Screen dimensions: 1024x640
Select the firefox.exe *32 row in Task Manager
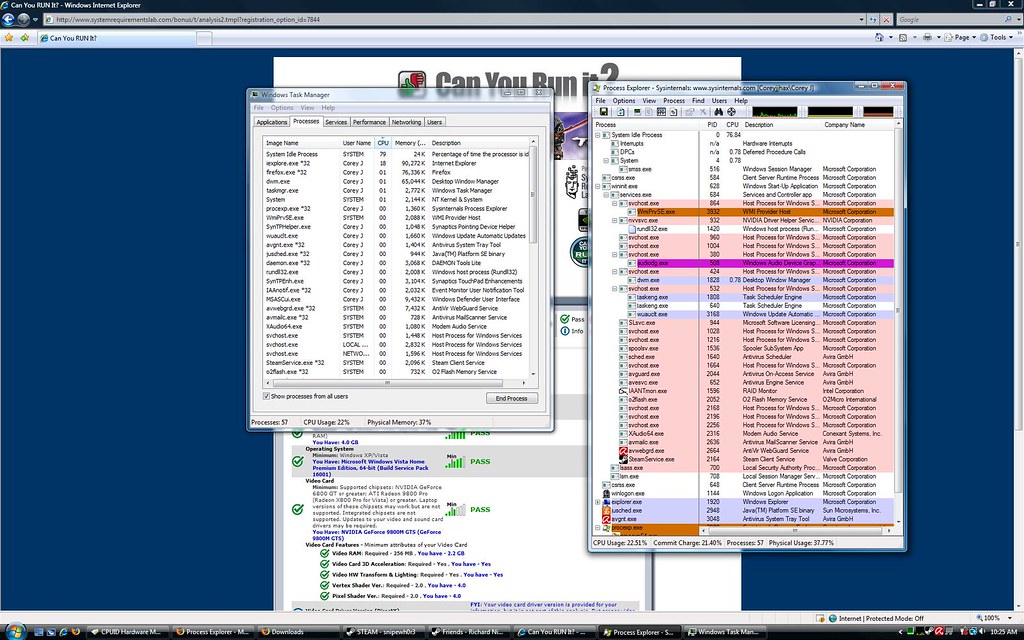397,172
